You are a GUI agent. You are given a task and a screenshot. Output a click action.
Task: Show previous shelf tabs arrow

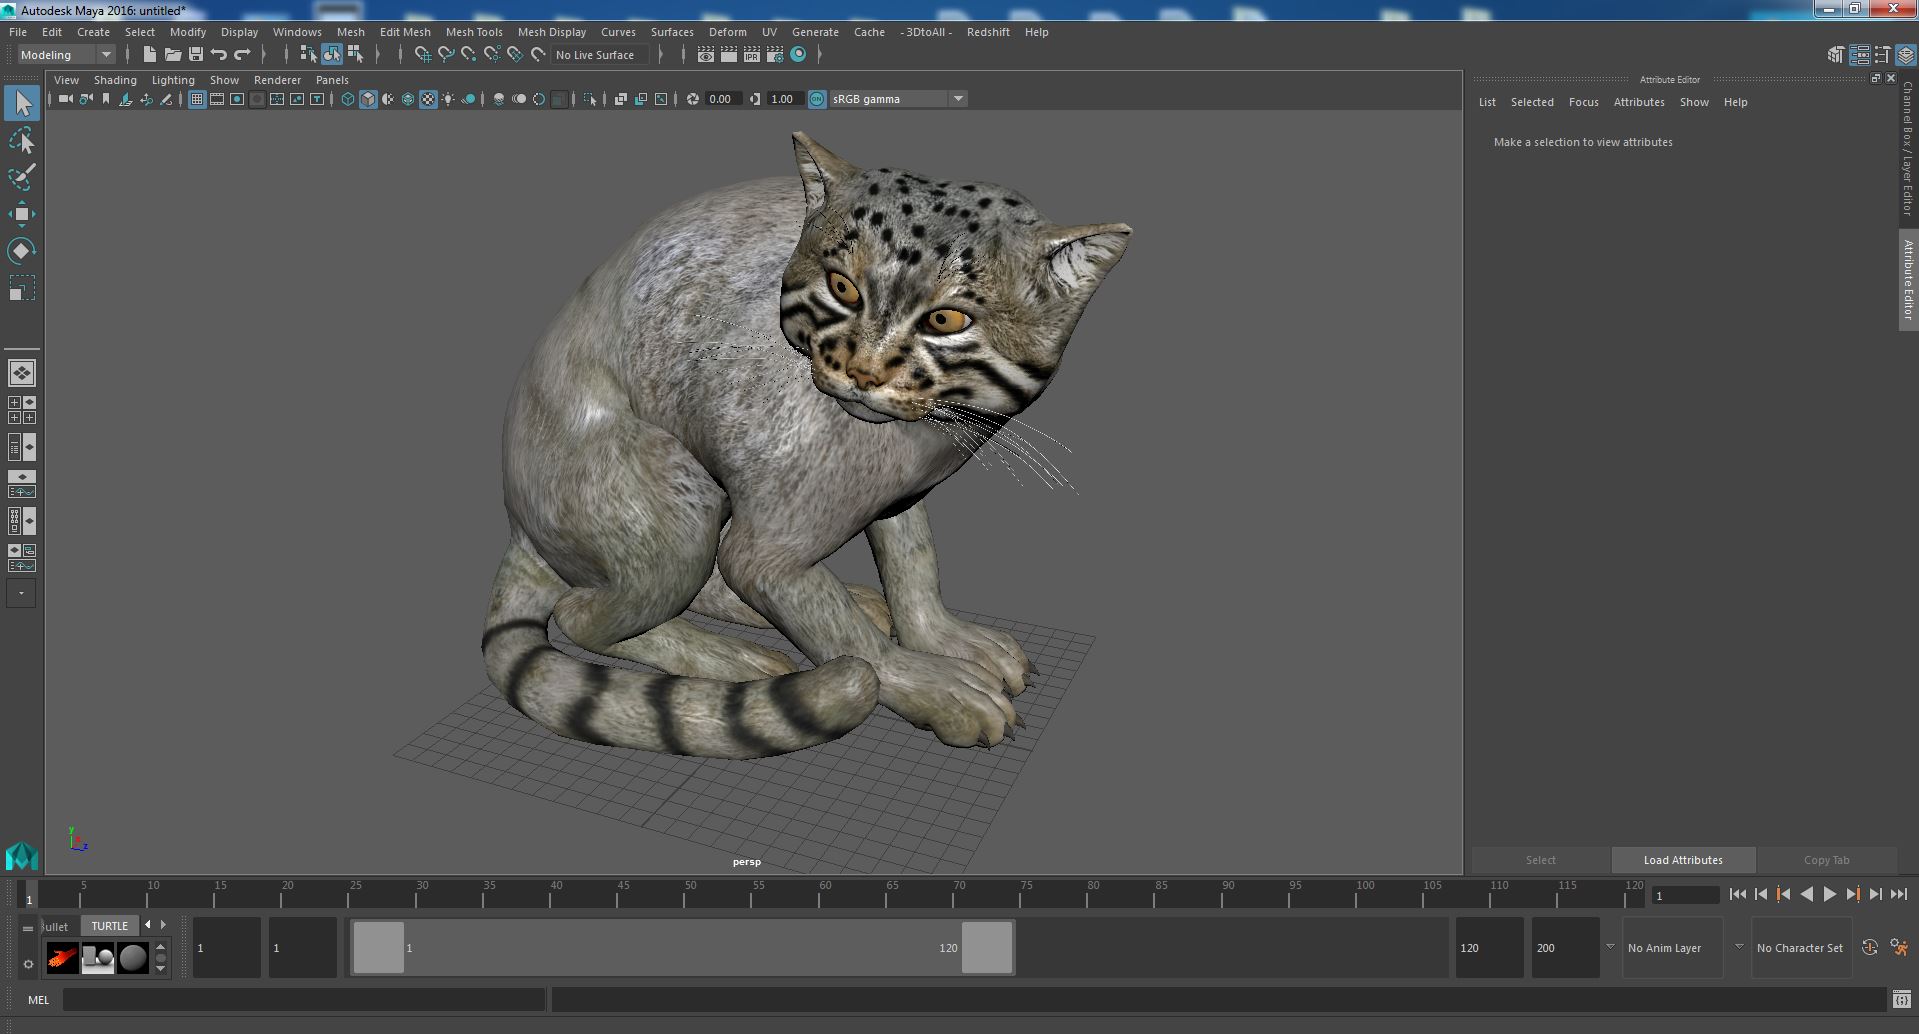pyautogui.click(x=148, y=925)
